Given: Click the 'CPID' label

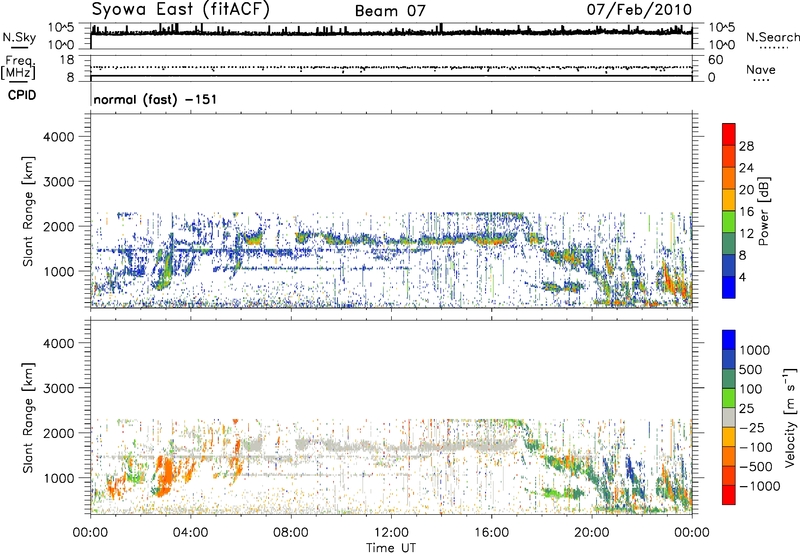Looking at the screenshot, I should click(22, 95).
